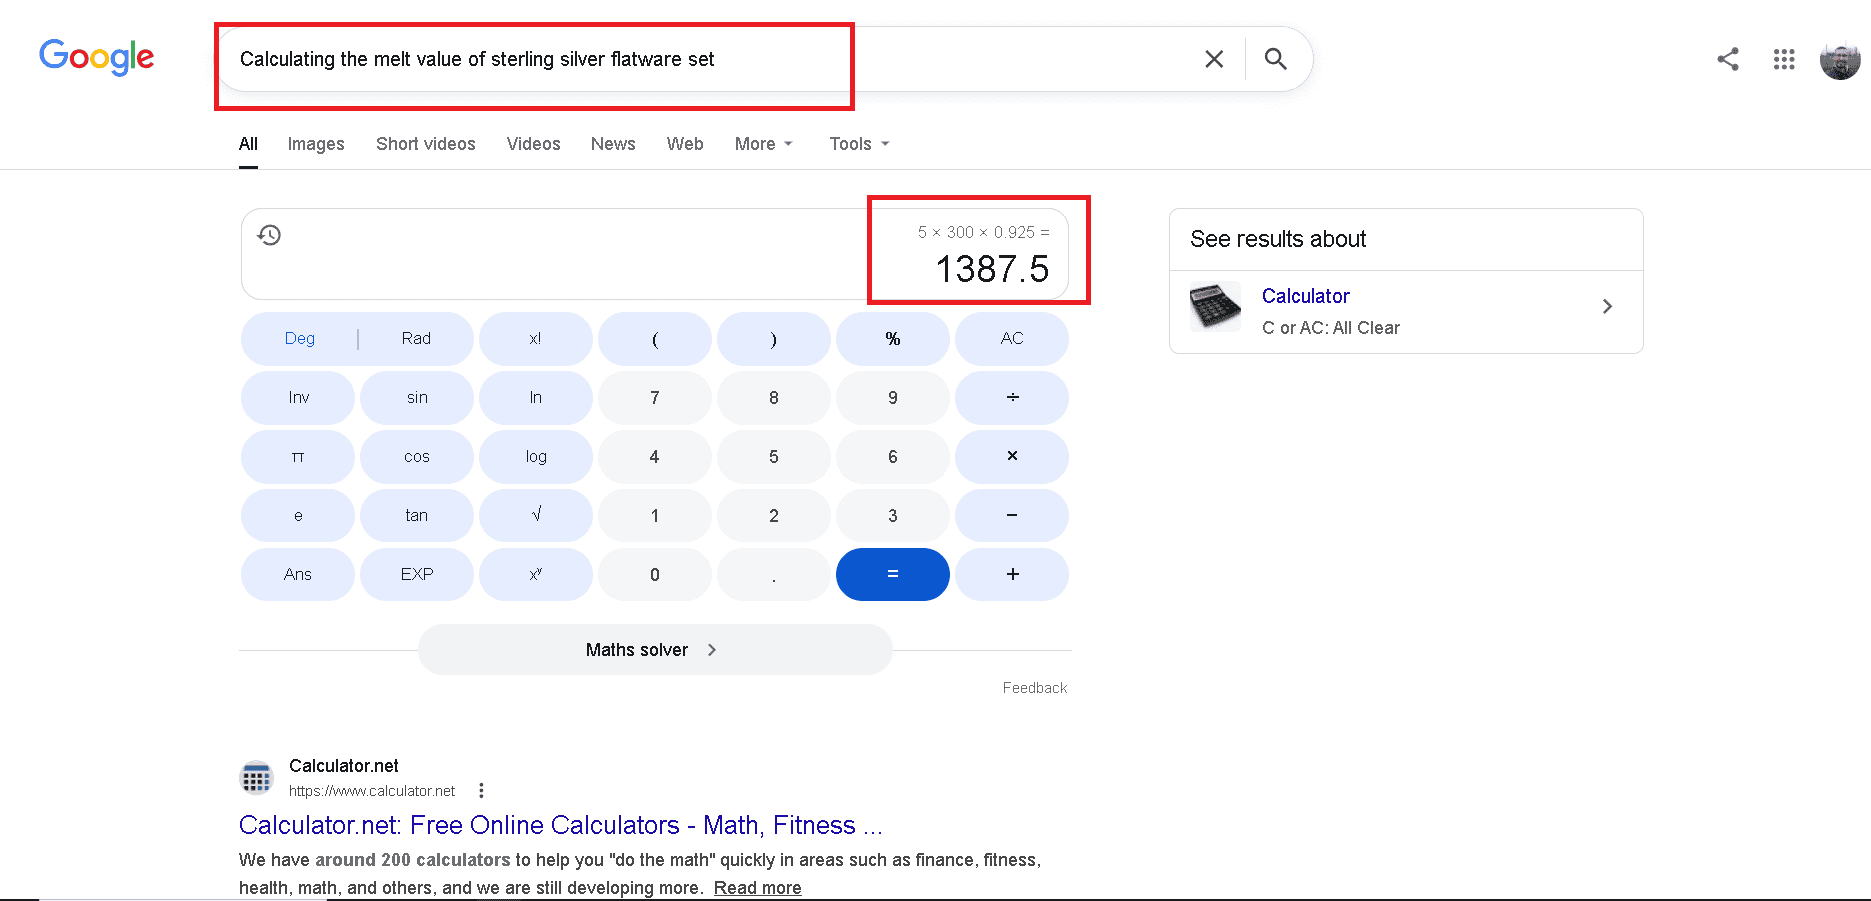1871x901 pixels.
Task: Open the three-dot menu next to Calculator.net
Action: click(x=481, y=789)
